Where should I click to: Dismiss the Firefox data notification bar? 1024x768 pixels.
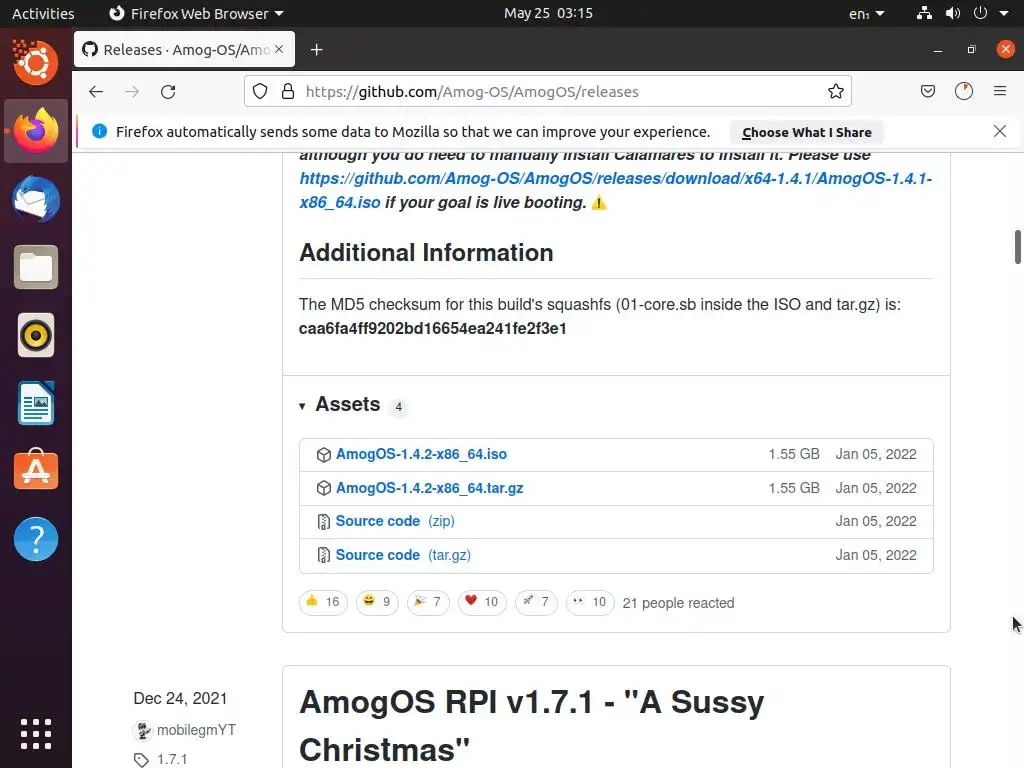1000,131
